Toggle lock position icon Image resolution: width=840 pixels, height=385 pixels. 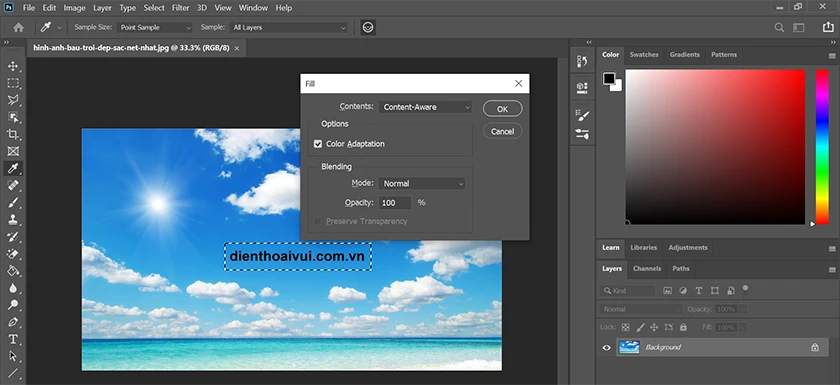point(654,327)
